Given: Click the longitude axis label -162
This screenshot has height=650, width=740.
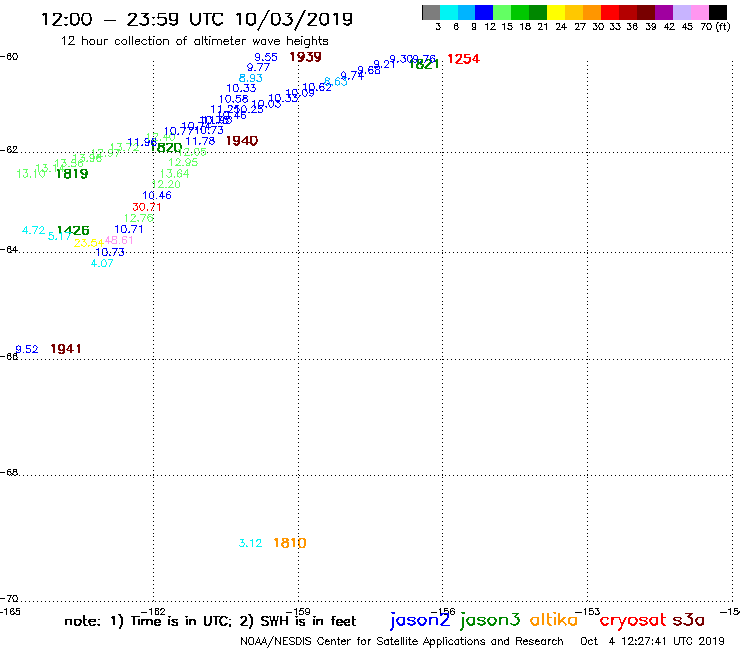Looking at the screenshot, I should pos(153,611).
